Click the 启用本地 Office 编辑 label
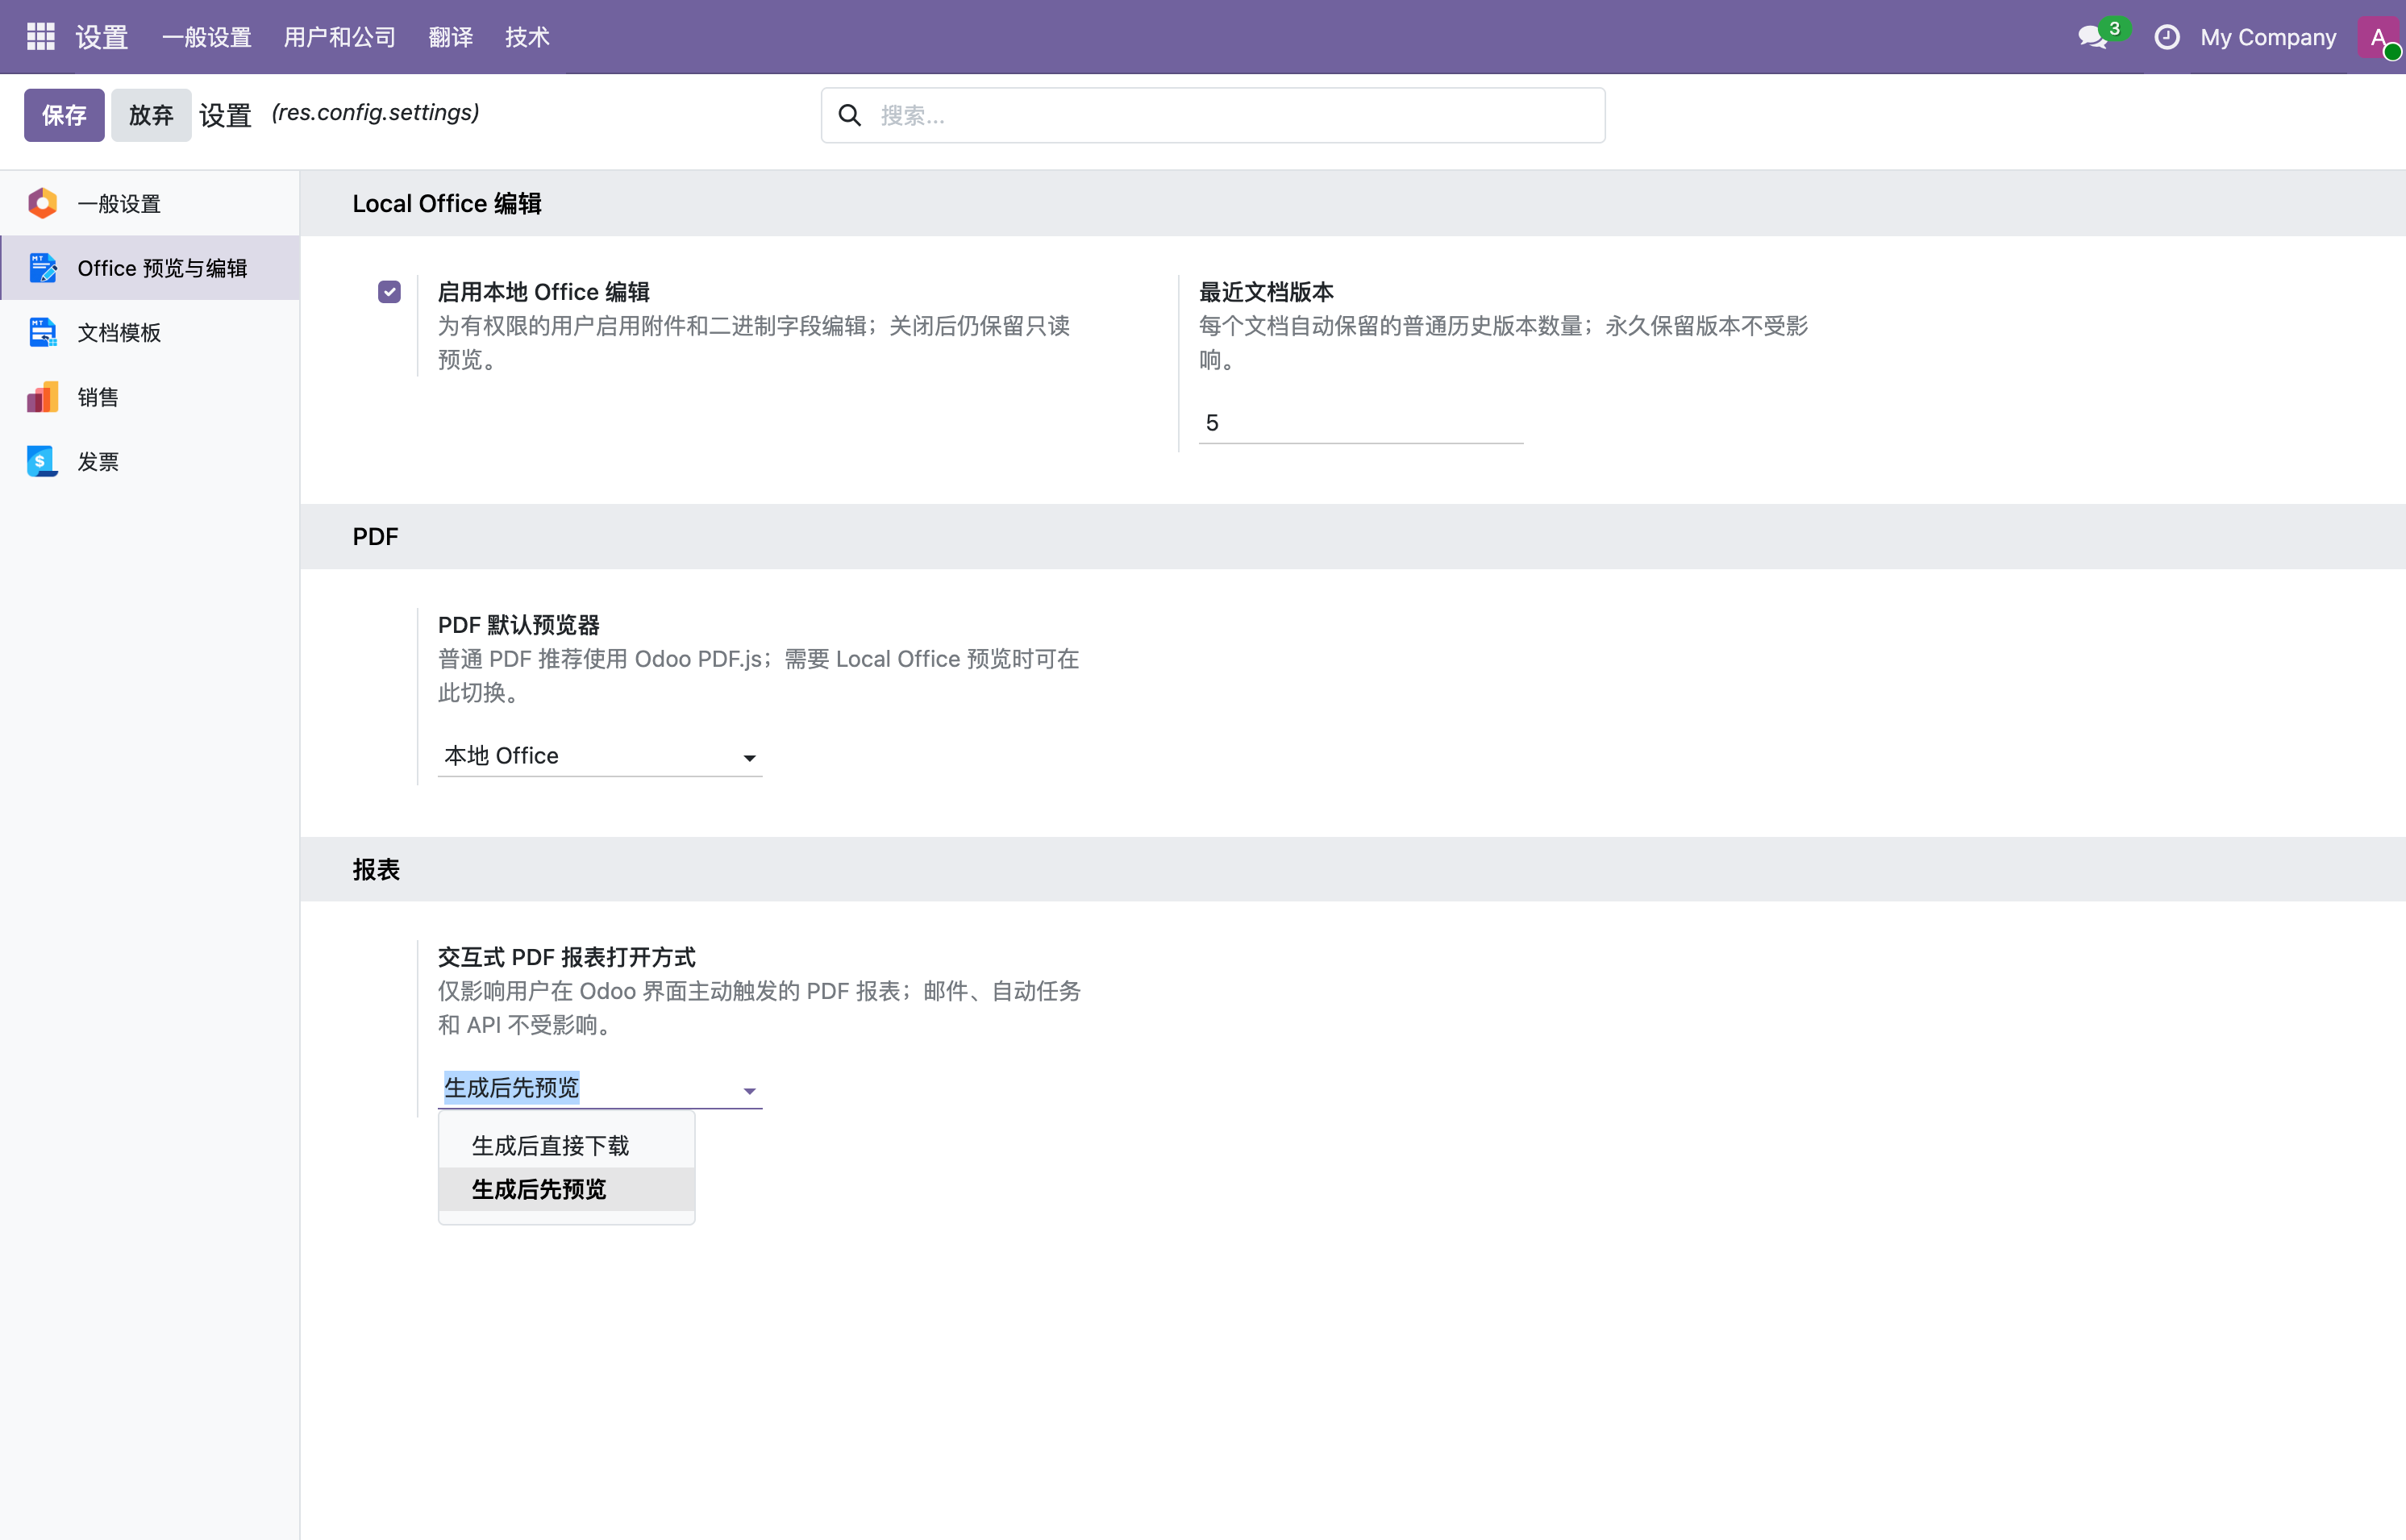Image resolution: width=2406 pixels, height=1540 pixels. point(544,292)
